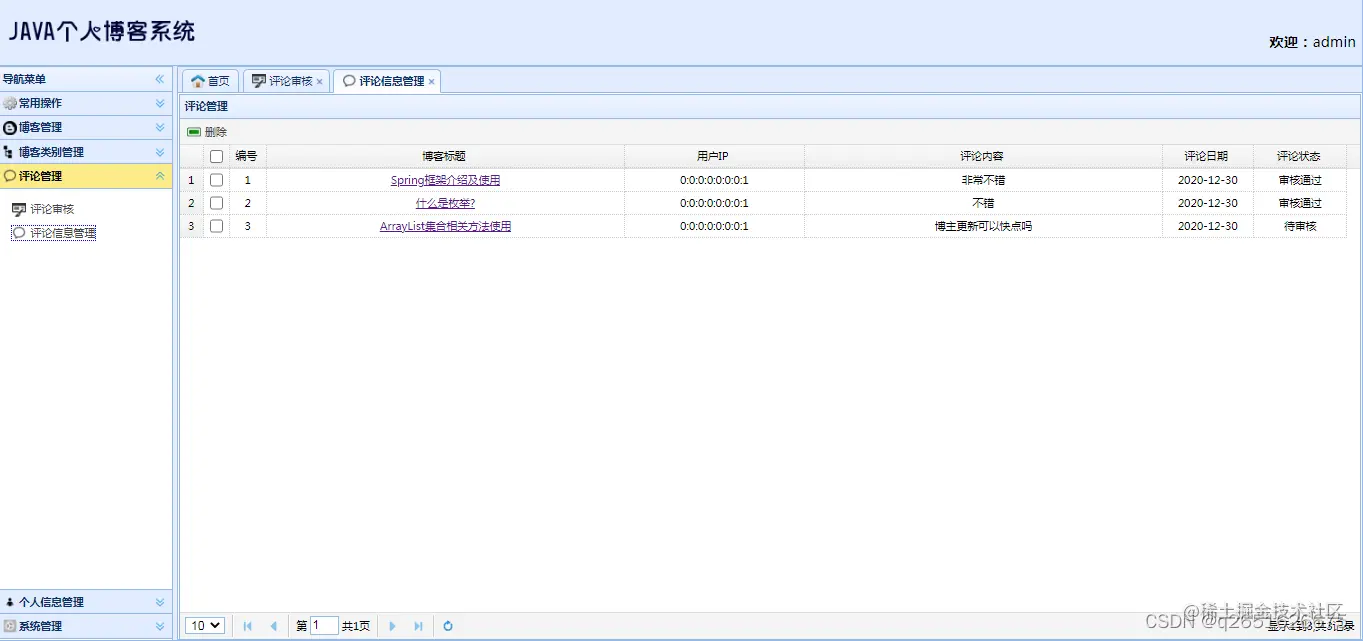Sort by the 编号 column header
The width and height of the screenshot is (1363, 641).
click(247, 156)
